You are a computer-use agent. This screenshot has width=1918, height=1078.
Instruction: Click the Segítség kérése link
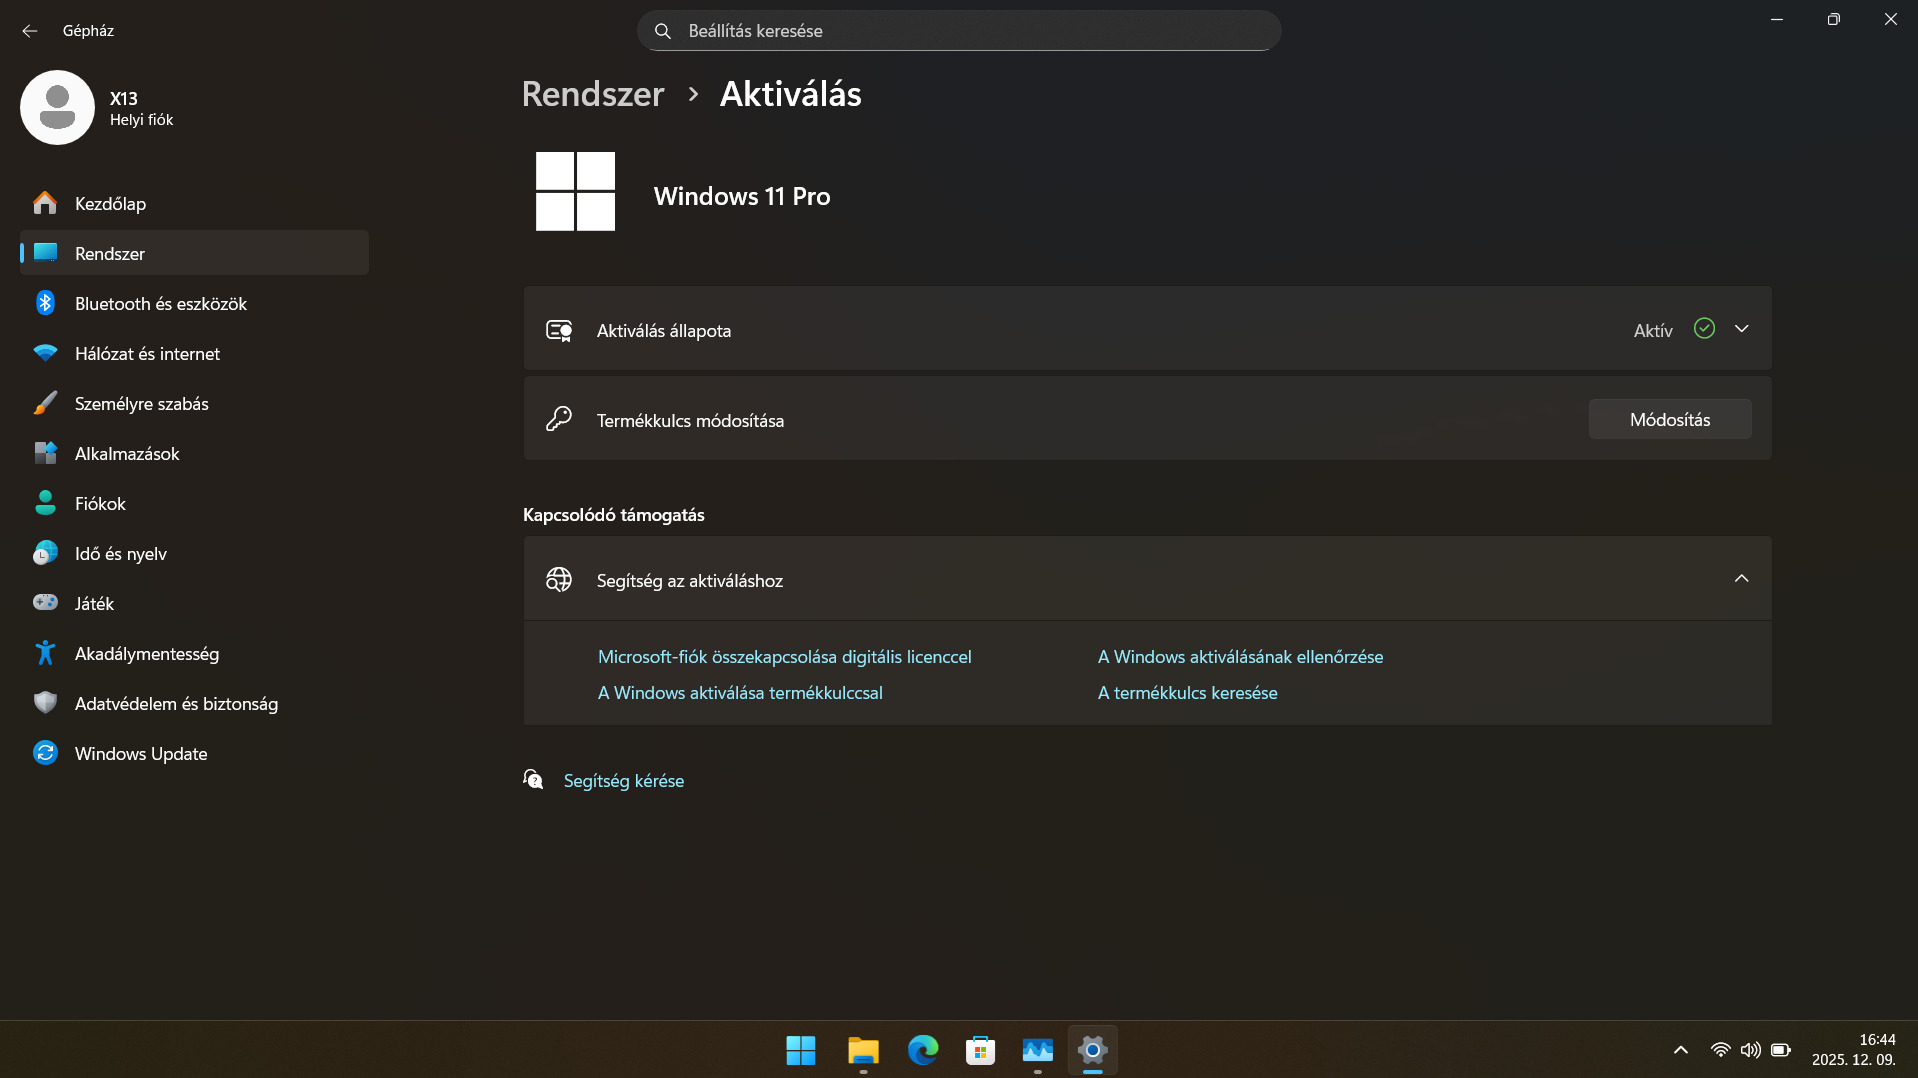pos(624,781)
